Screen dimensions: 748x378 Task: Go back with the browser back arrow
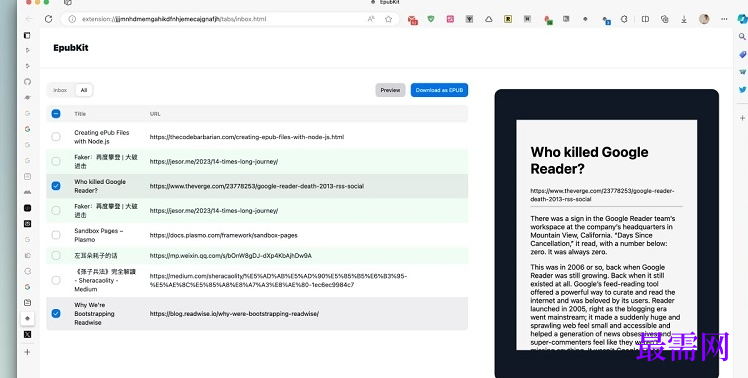click(x=29, y=19)
